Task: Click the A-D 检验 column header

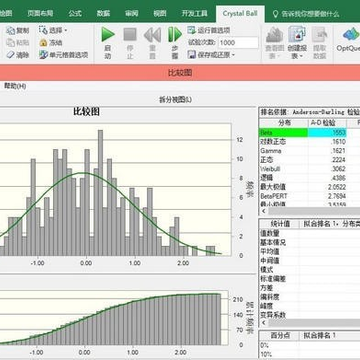Action: point(327,123)
